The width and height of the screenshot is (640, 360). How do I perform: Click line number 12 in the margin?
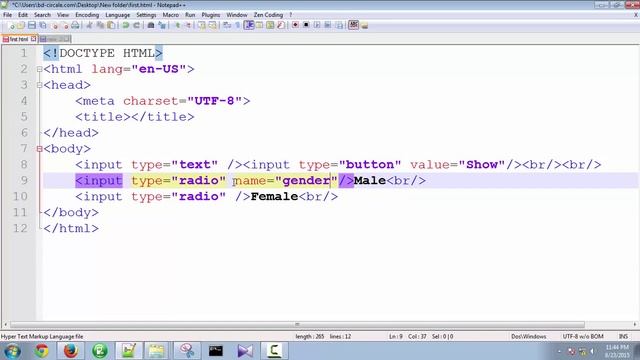coord(20,228)
